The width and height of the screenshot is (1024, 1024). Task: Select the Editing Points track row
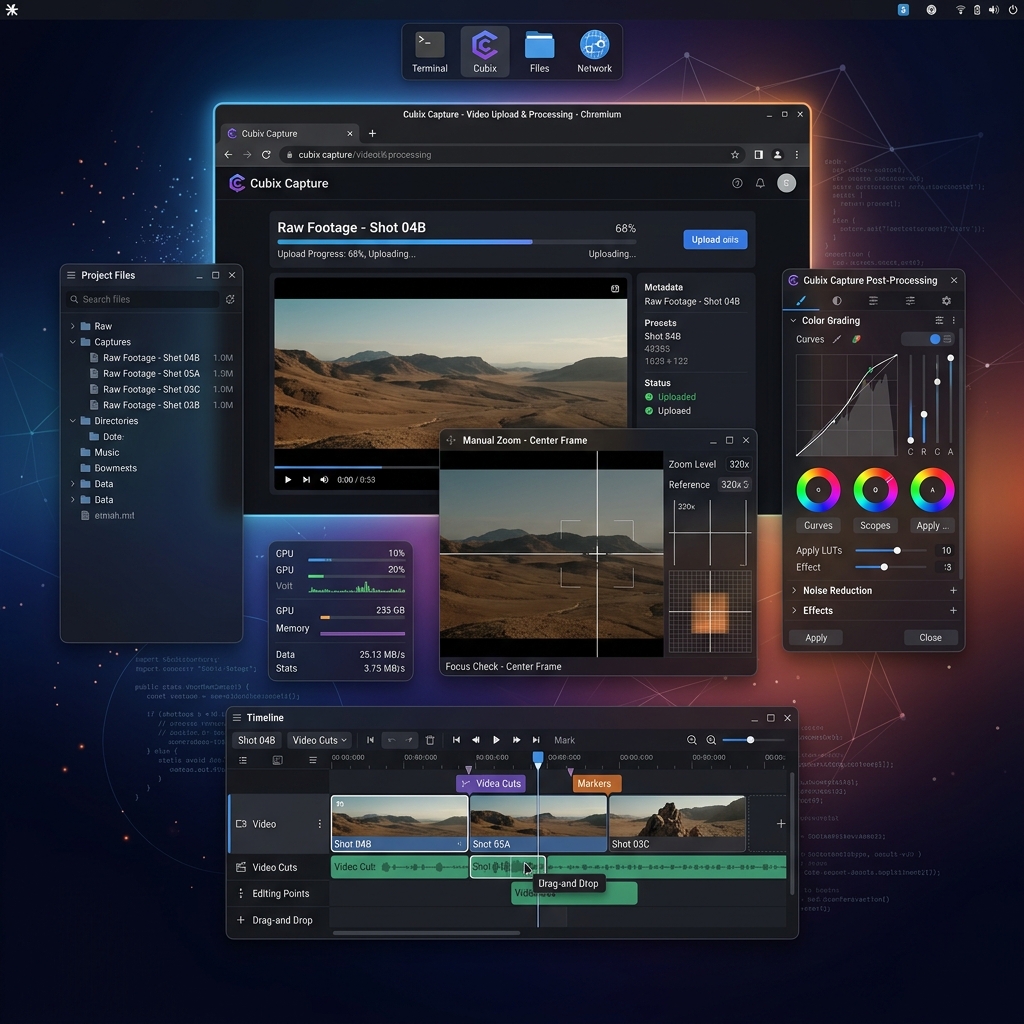279,893
